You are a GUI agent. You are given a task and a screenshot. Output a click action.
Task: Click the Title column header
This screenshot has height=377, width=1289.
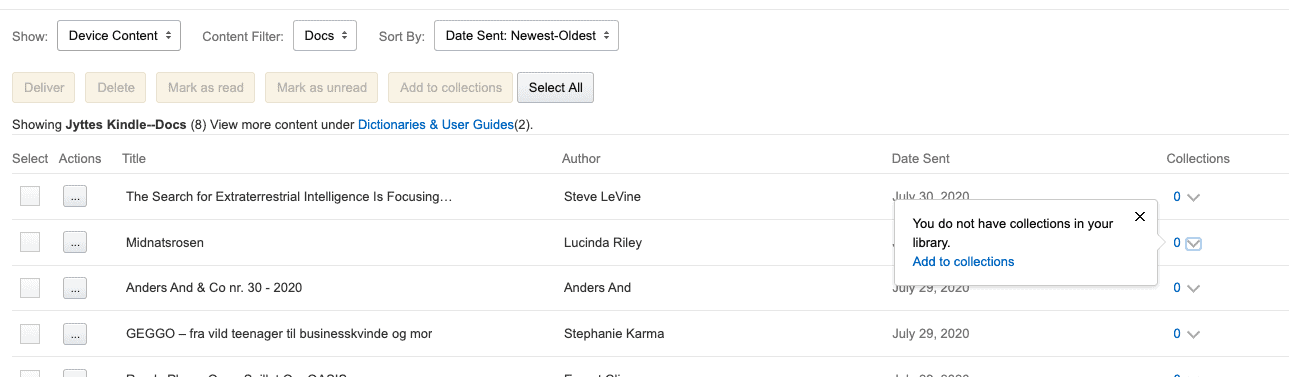134,159
